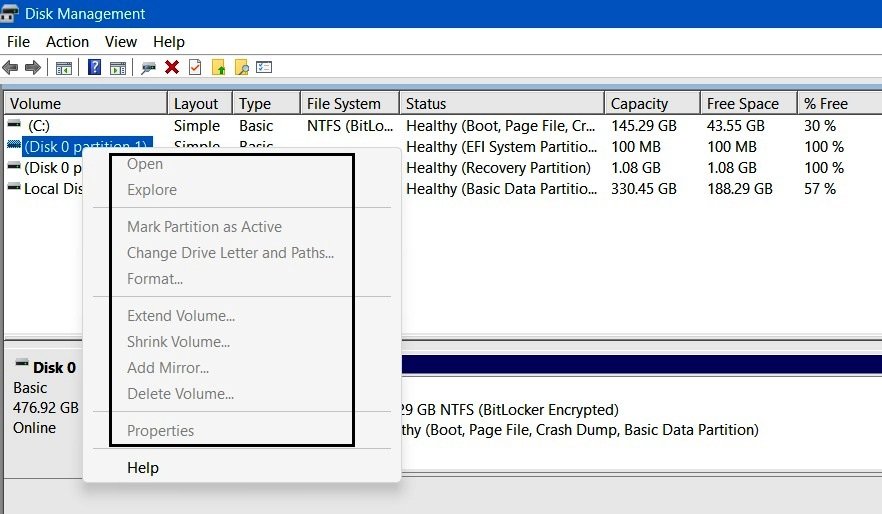Click Open in the context menu
The width and height of the screenshot is (882, 514).
pyautogui.click(x=145, y=164)
